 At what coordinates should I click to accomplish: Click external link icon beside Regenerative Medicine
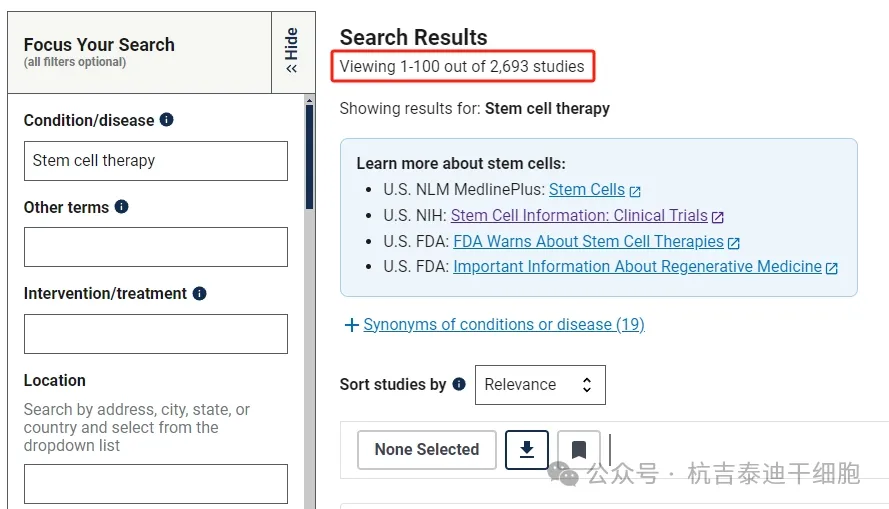(x=832, y=268)
